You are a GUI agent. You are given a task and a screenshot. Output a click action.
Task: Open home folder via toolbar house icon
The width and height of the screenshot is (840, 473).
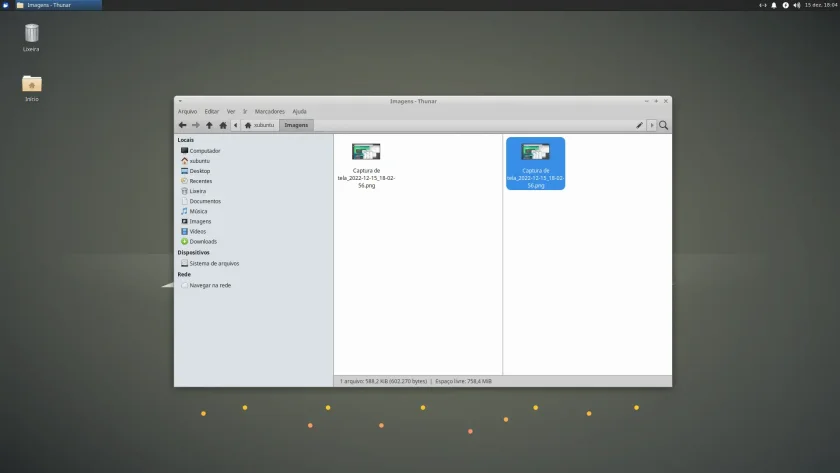(223, 125)
